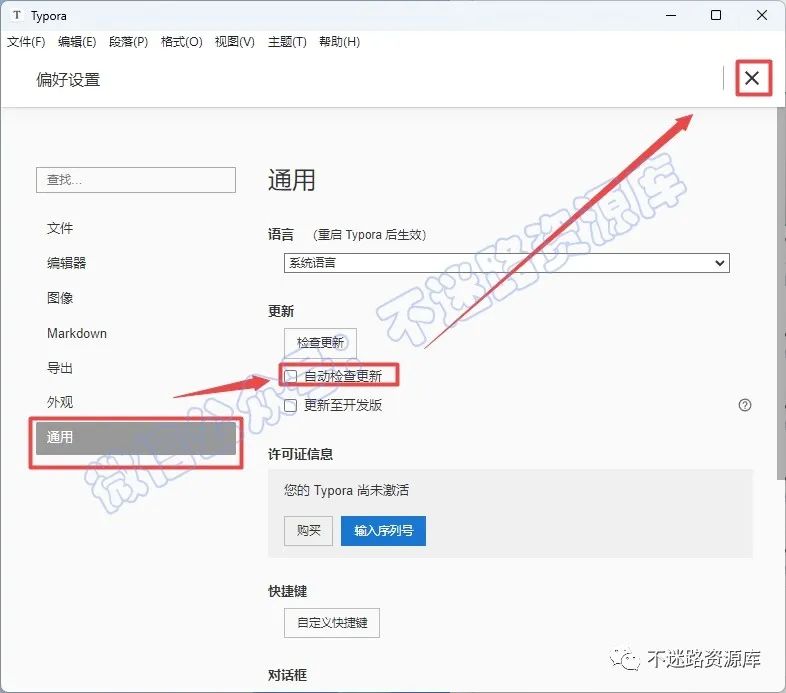
Task: Click the 快捷键 heading
Action: [x=287, y=591]
